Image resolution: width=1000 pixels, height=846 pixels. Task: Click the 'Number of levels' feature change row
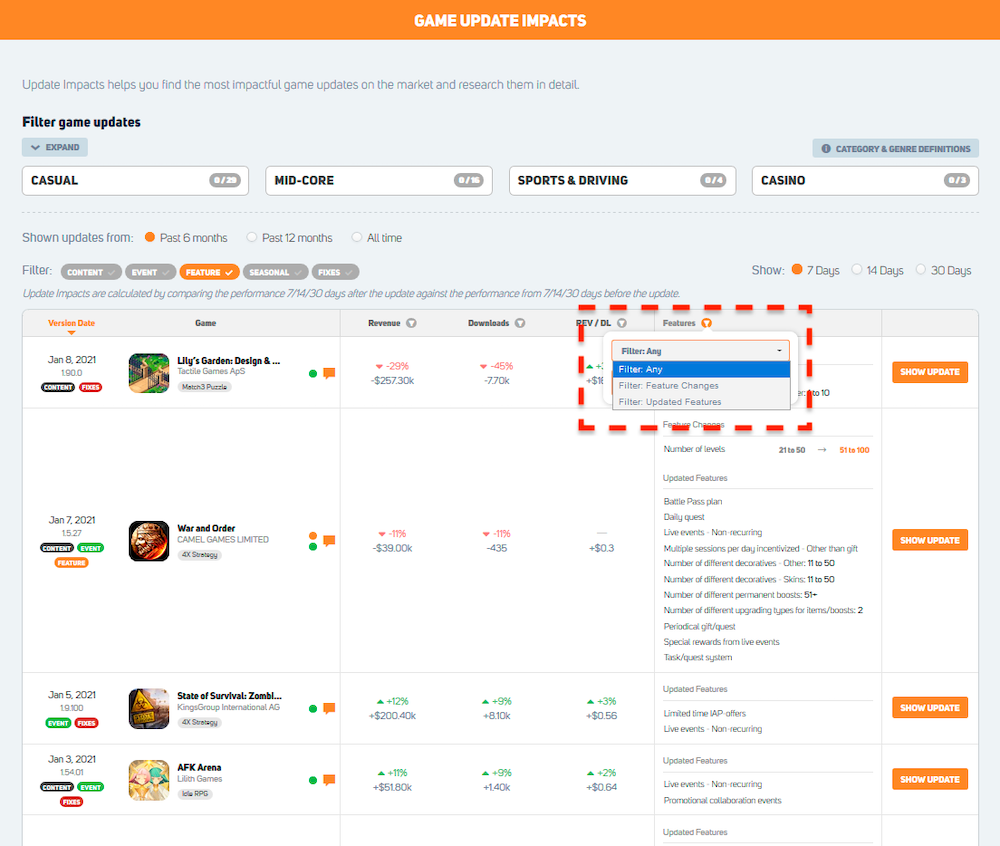point(766,449)
